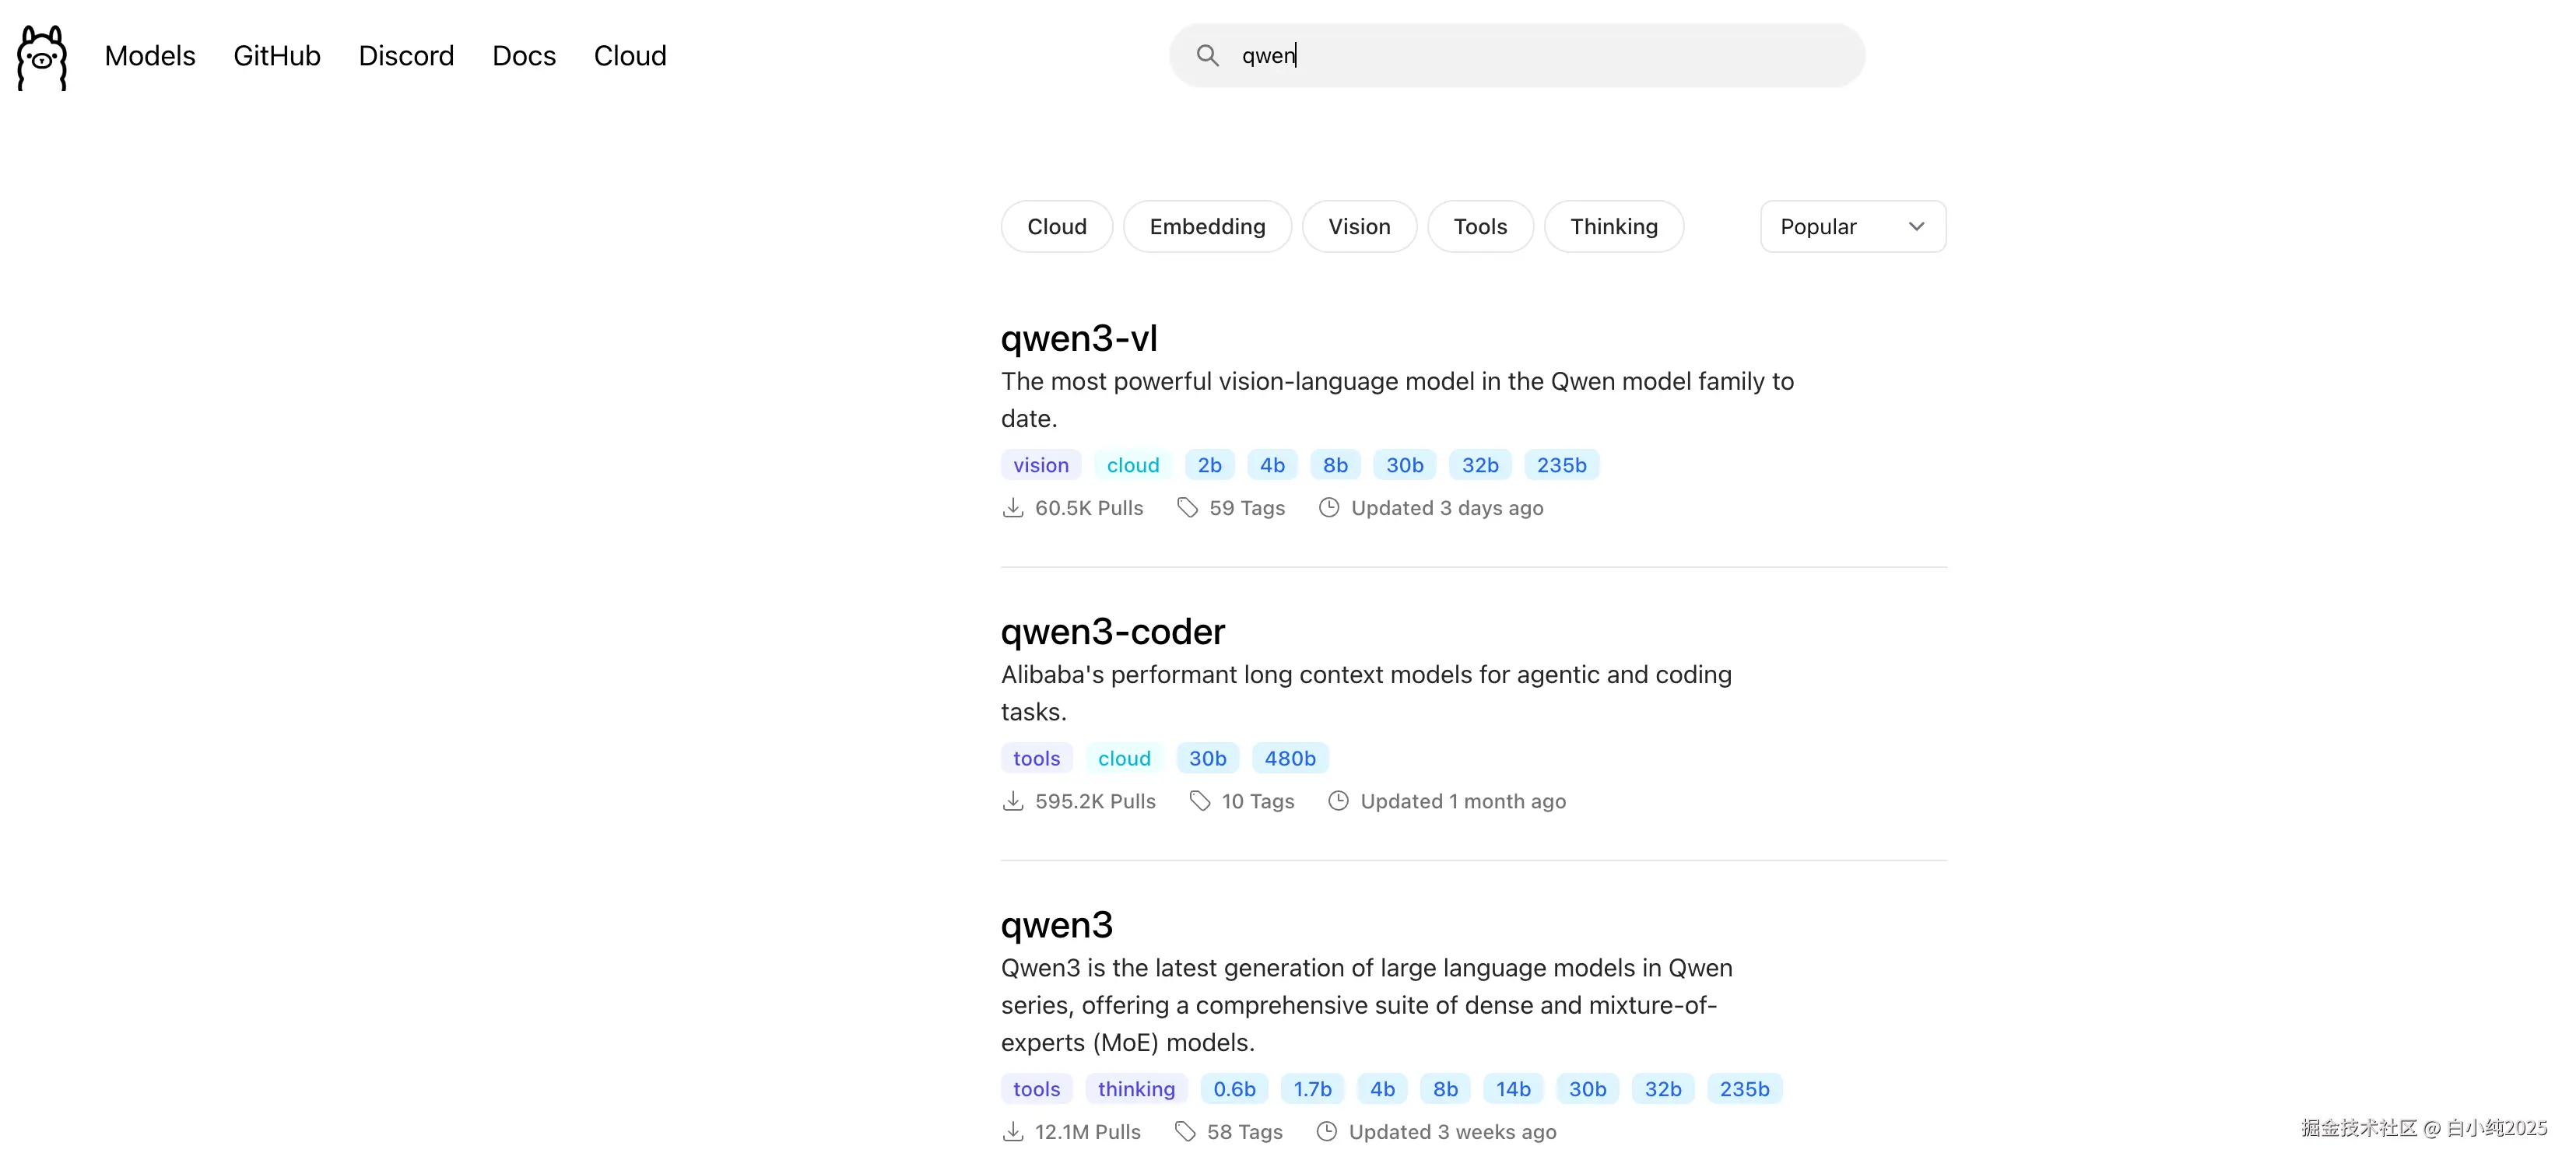Select the 480b size tag under qwen3-coder
The width and height of the screenshot is (2576, 1167).
(1289, 759)
